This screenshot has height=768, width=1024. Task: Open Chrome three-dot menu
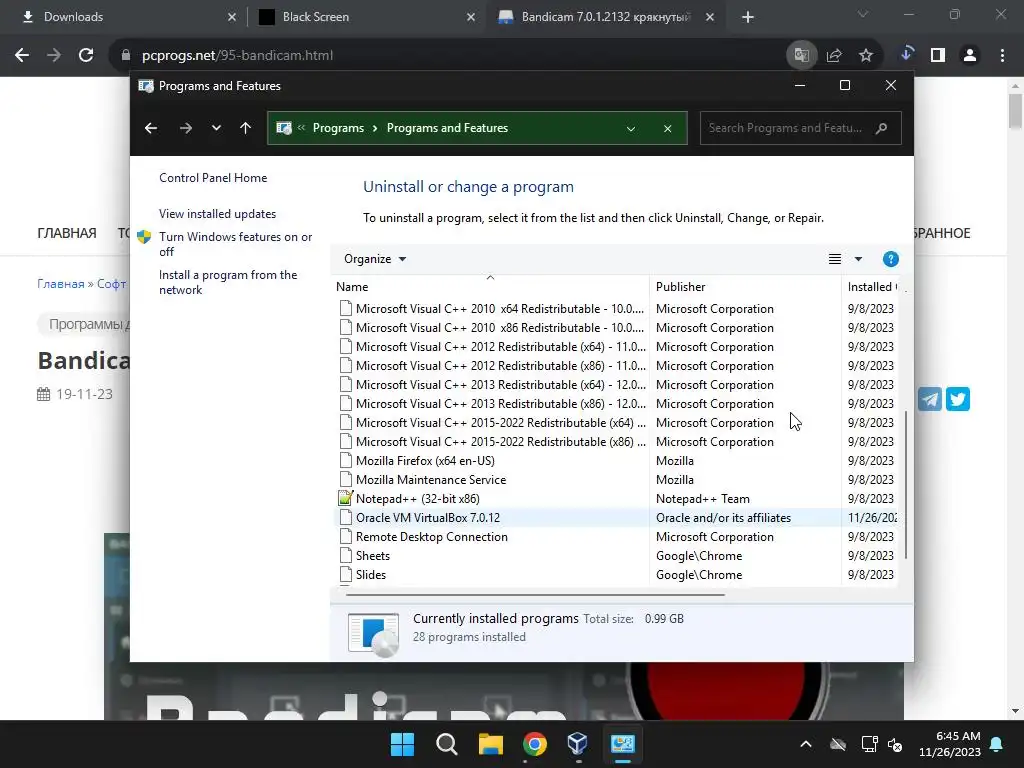(x=1002, y=56)
